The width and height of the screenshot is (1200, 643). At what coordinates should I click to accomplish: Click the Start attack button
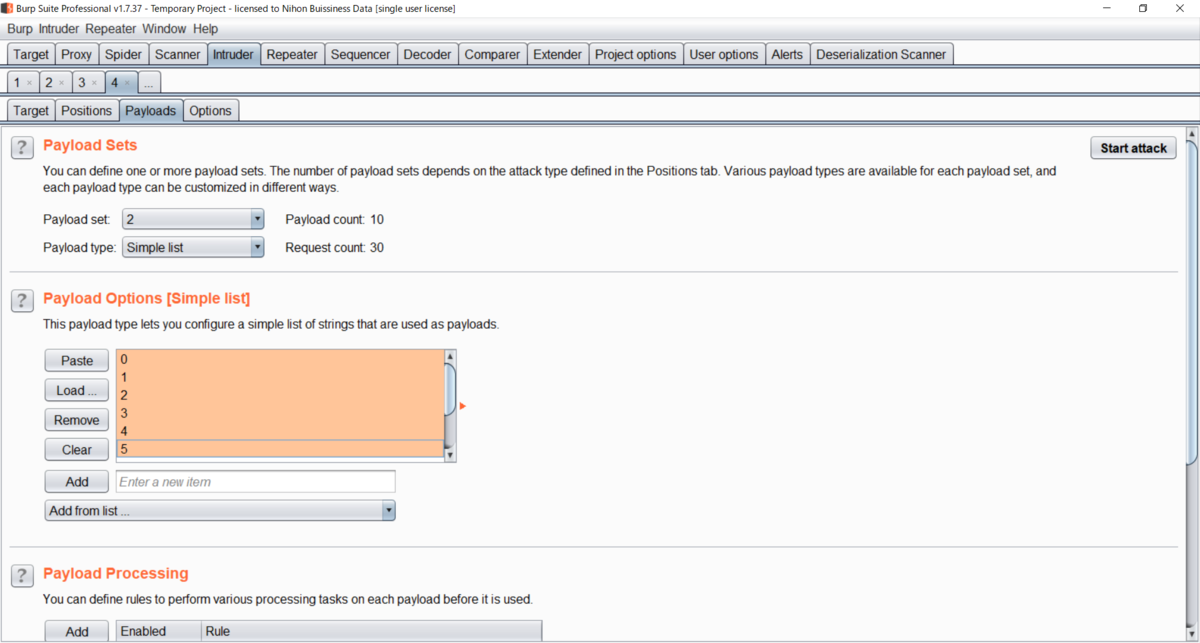pyautogui.click(x=1133, y=148)
